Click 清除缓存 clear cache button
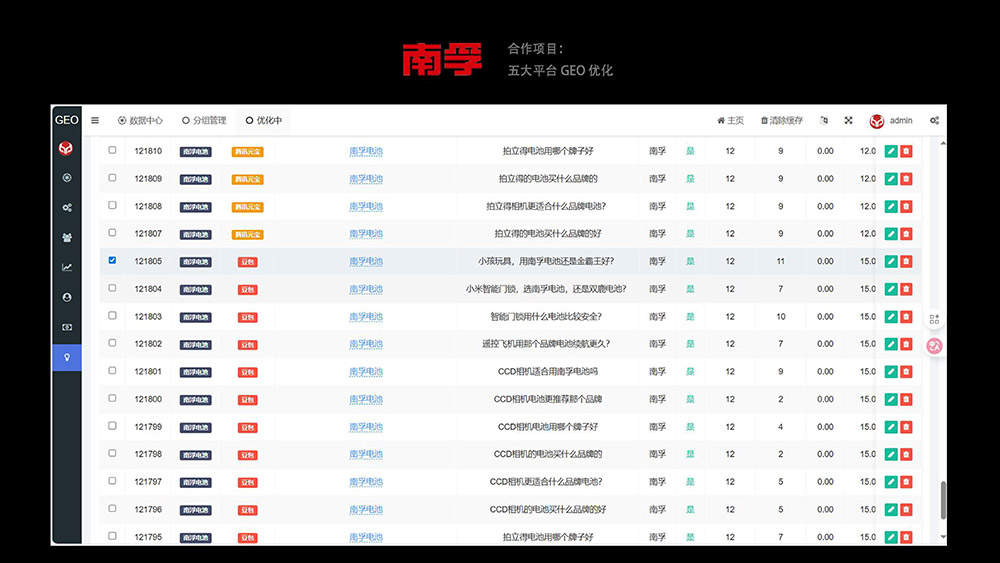 tap(782, 121)
